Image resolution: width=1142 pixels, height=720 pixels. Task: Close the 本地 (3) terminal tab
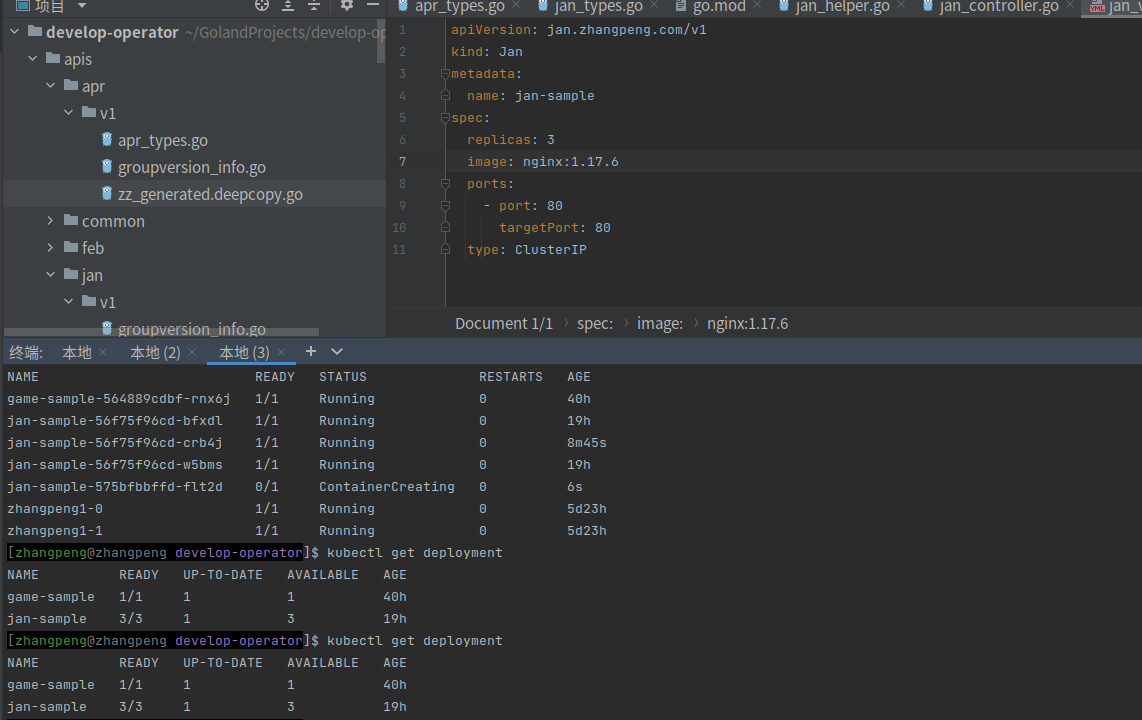(281, 352)
